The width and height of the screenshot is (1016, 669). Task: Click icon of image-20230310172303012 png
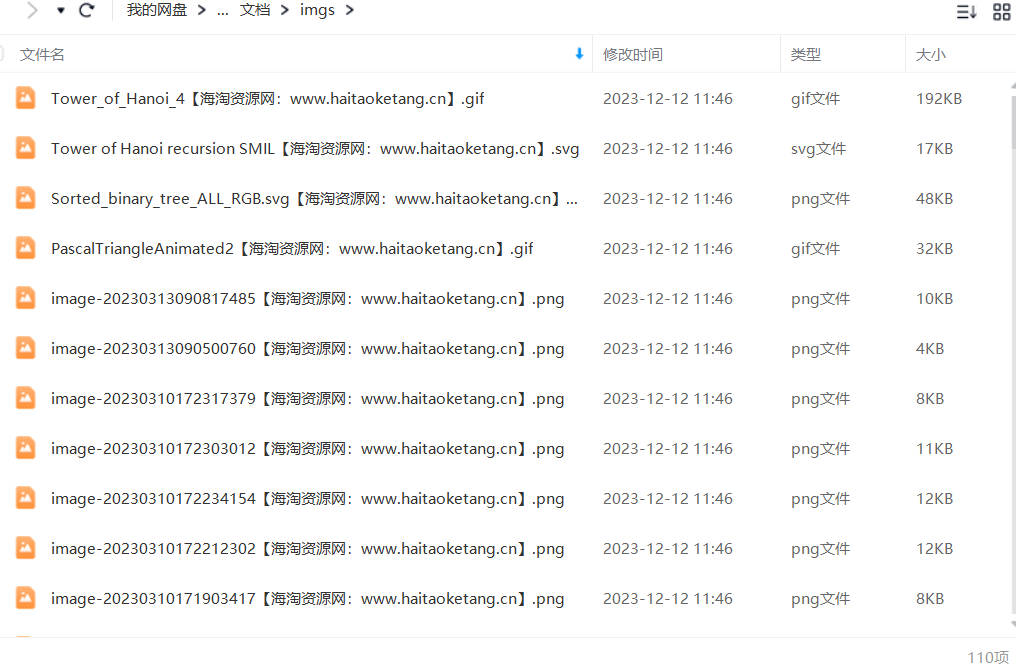[25, 447]
